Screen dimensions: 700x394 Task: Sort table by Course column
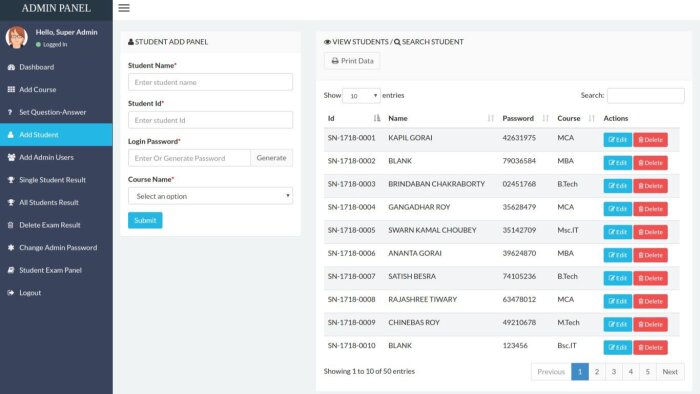pyautogui.click(x=576, y=118)
